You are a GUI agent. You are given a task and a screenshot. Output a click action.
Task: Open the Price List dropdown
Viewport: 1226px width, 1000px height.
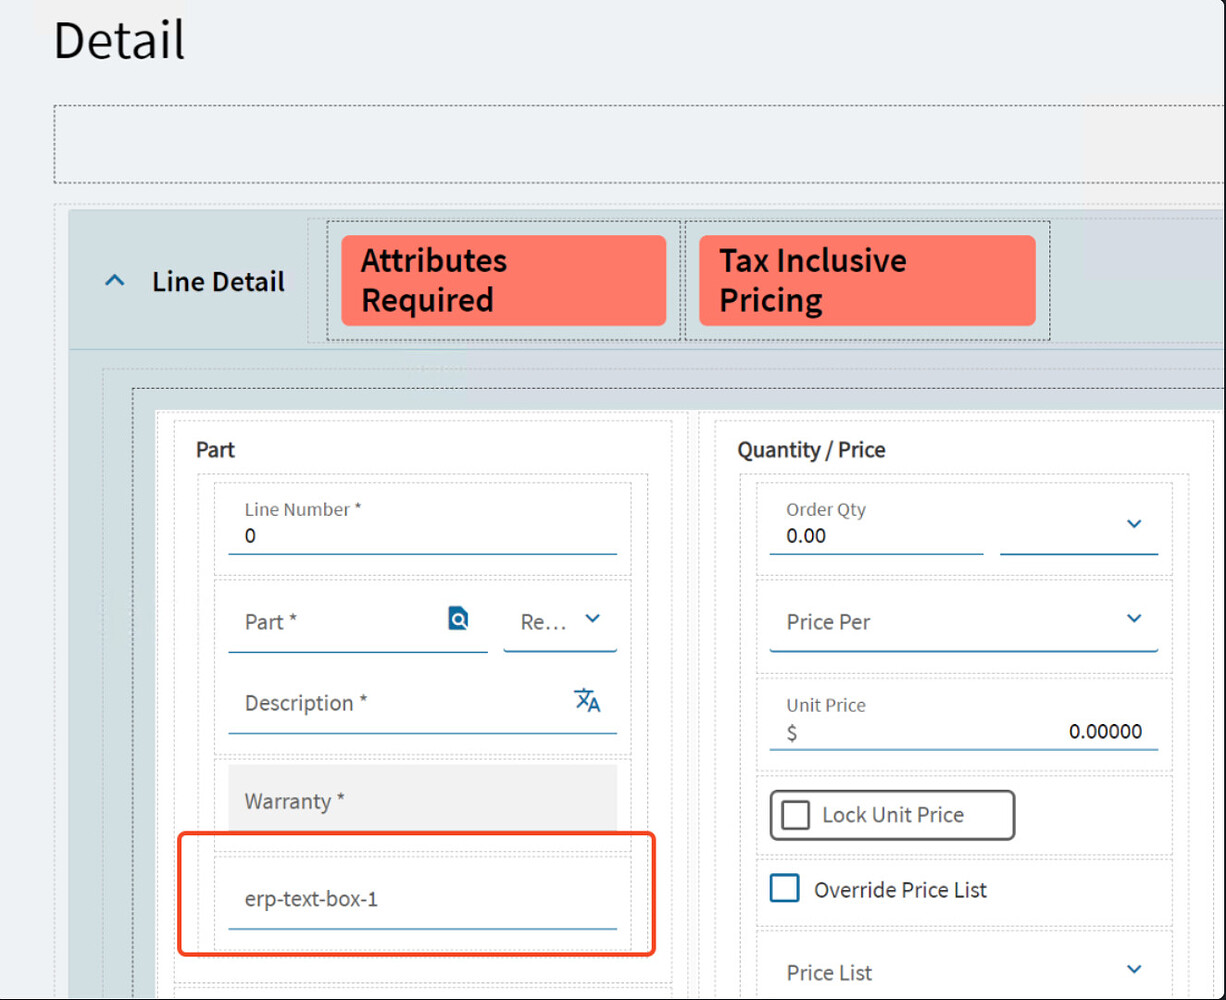1134,967
